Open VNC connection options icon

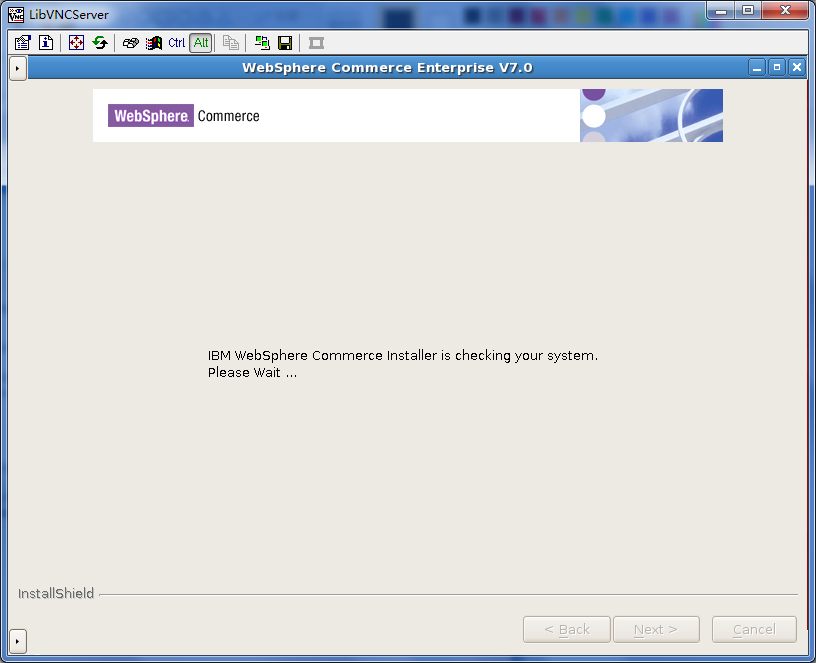pyautogui.click(x=22, y=43)
